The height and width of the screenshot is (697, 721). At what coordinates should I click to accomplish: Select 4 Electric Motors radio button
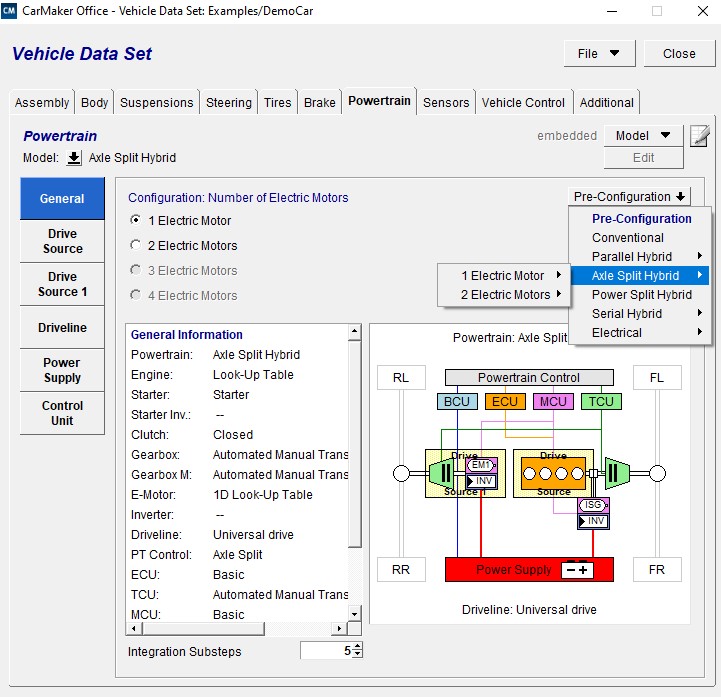coord(136,295)
